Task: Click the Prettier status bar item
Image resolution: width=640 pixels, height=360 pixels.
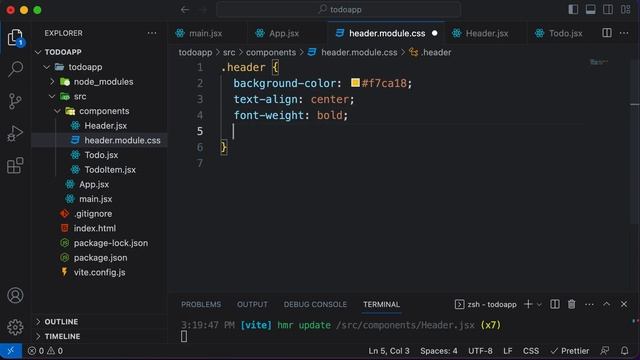Action: [x=570, y=351]
